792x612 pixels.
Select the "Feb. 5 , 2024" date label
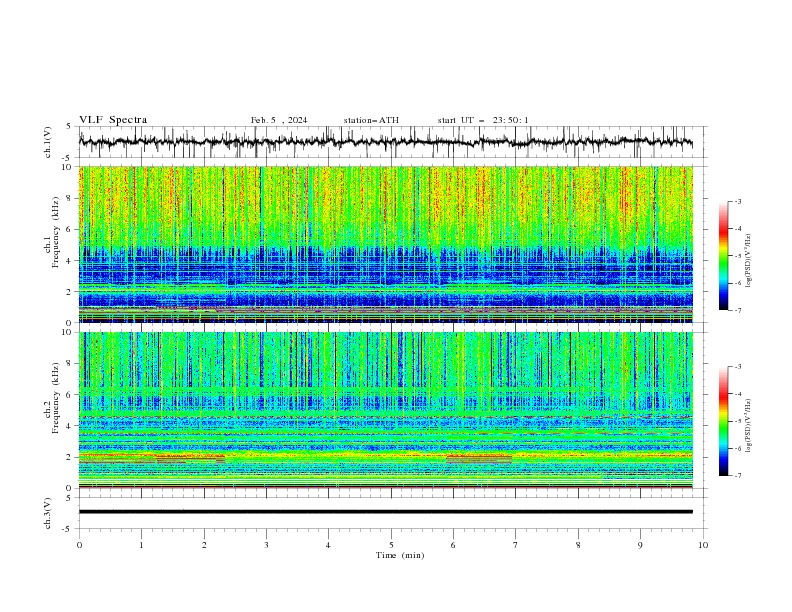point(279,120)
